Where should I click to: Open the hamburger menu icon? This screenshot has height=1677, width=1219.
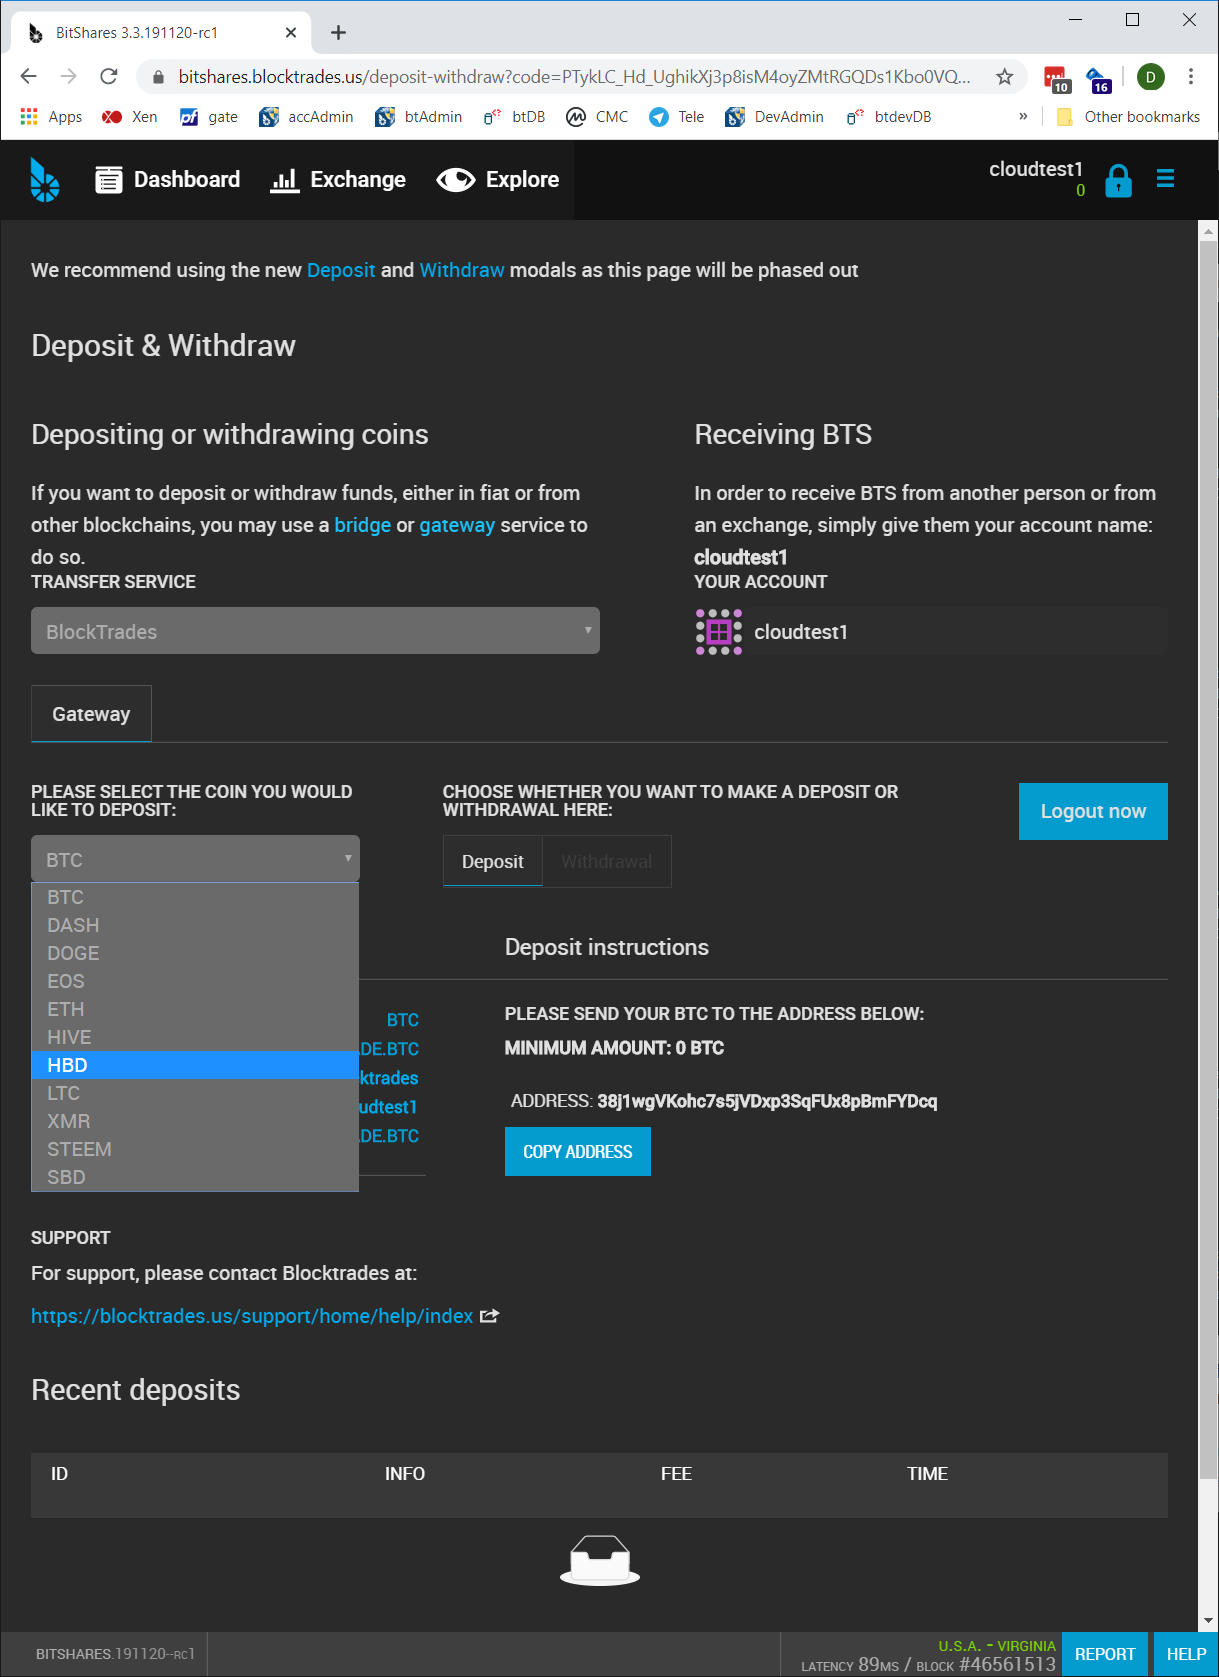(1165, 179)
